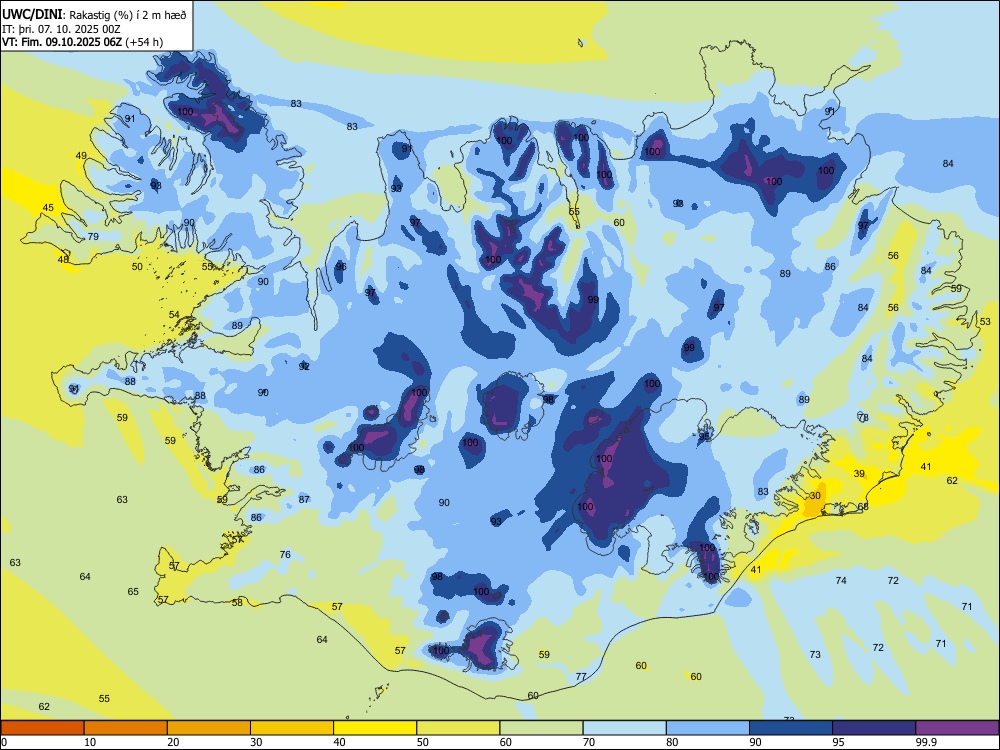Screen dimensions: 1000x750
Task: Click the humidity reading 68 near southeast coast
Action: [x=863, y=506]
